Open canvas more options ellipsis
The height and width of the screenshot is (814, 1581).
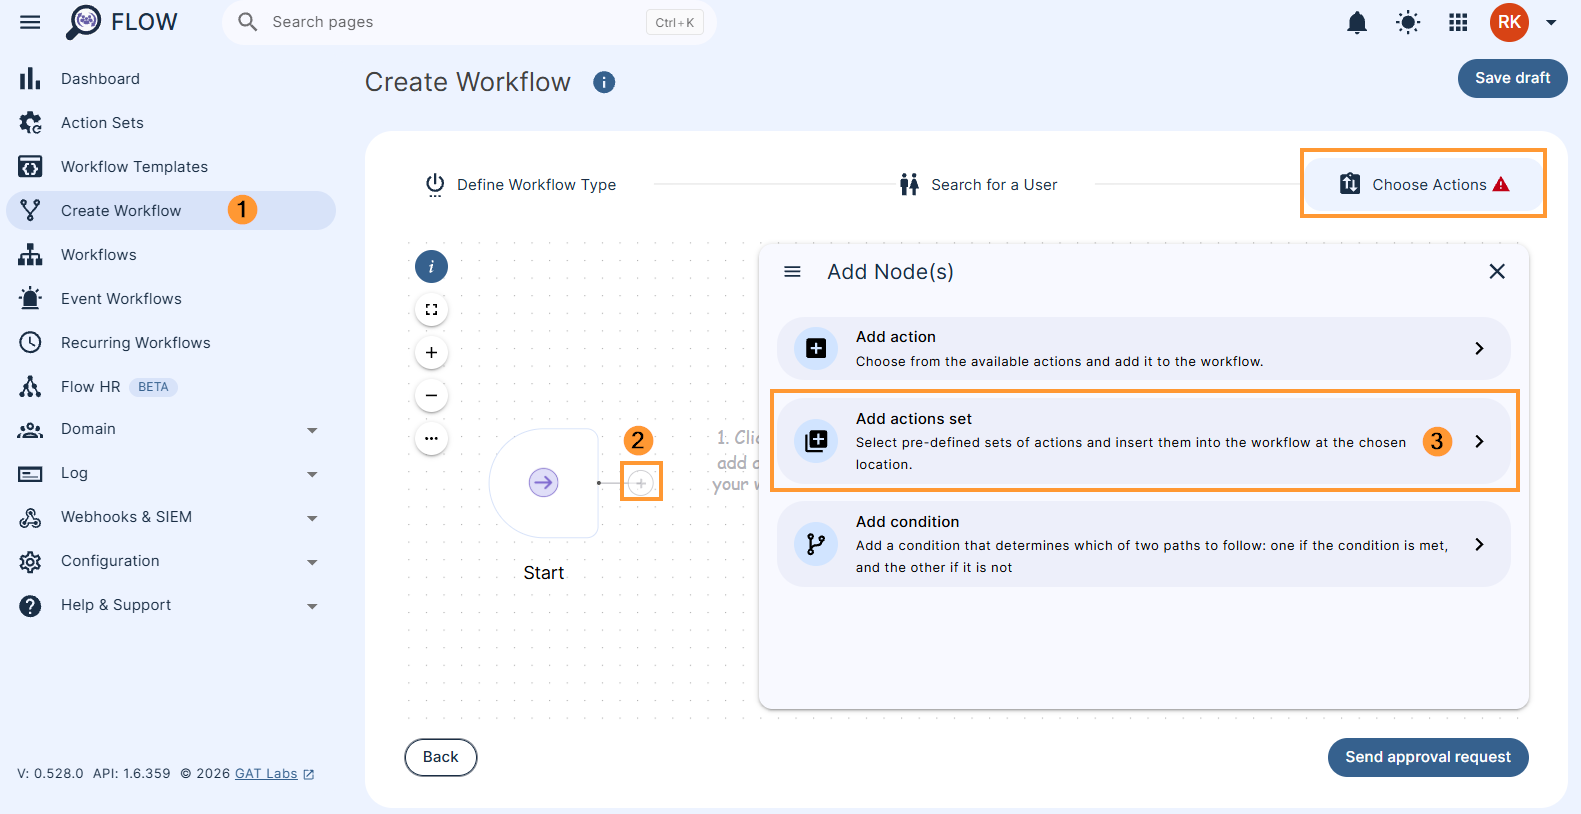point(431,439)
